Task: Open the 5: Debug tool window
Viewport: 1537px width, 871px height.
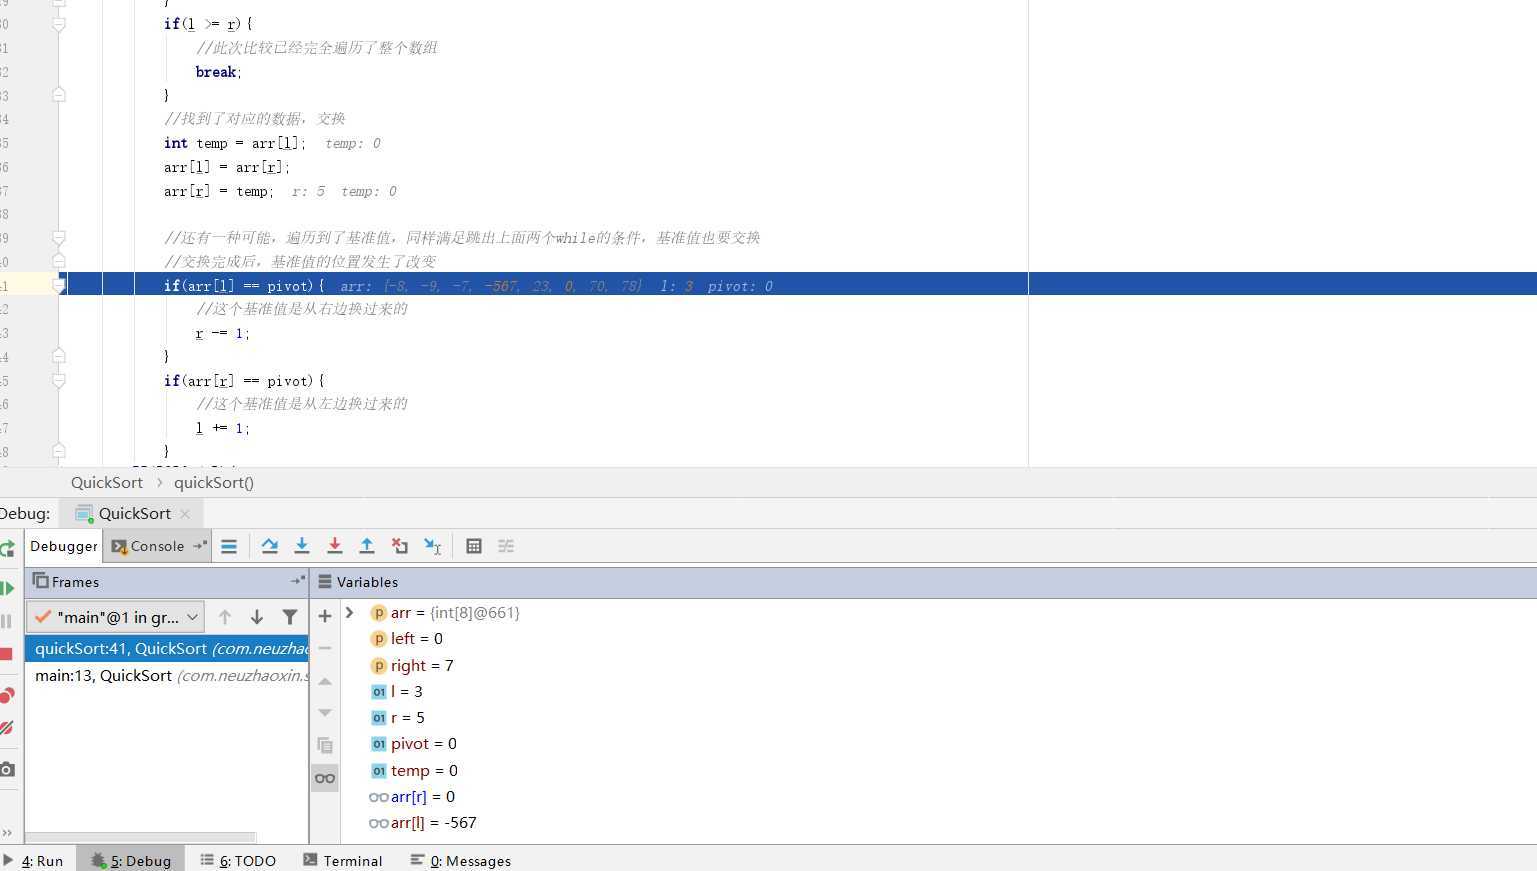Action: (131, 861)
